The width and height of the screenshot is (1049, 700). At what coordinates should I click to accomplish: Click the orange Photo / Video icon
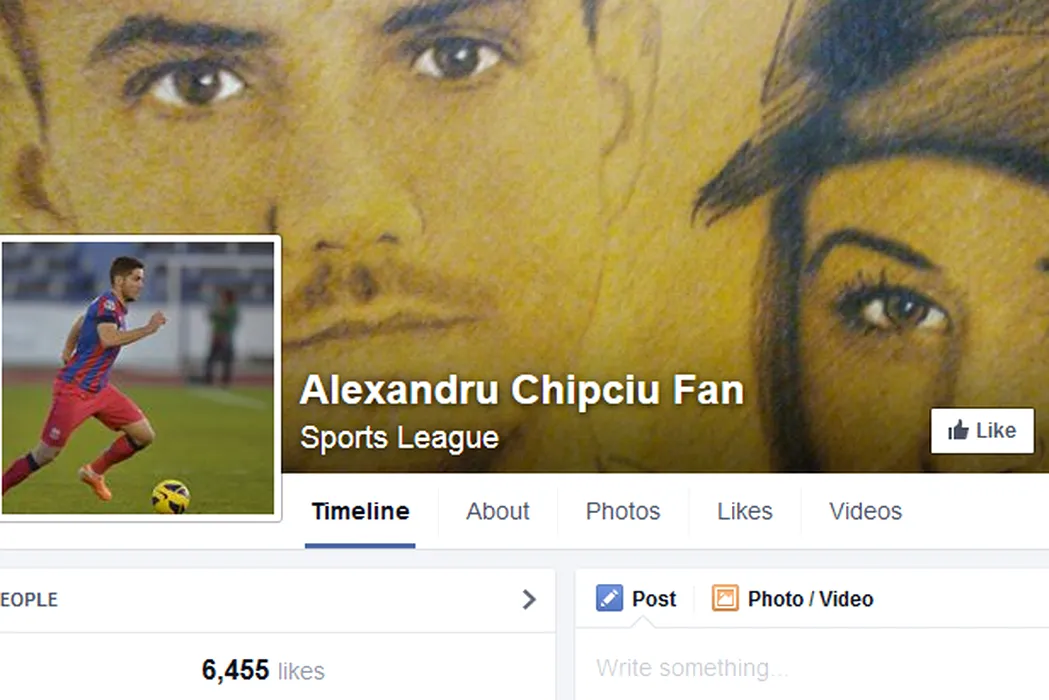pyautogui.click(x=725, y=598)
